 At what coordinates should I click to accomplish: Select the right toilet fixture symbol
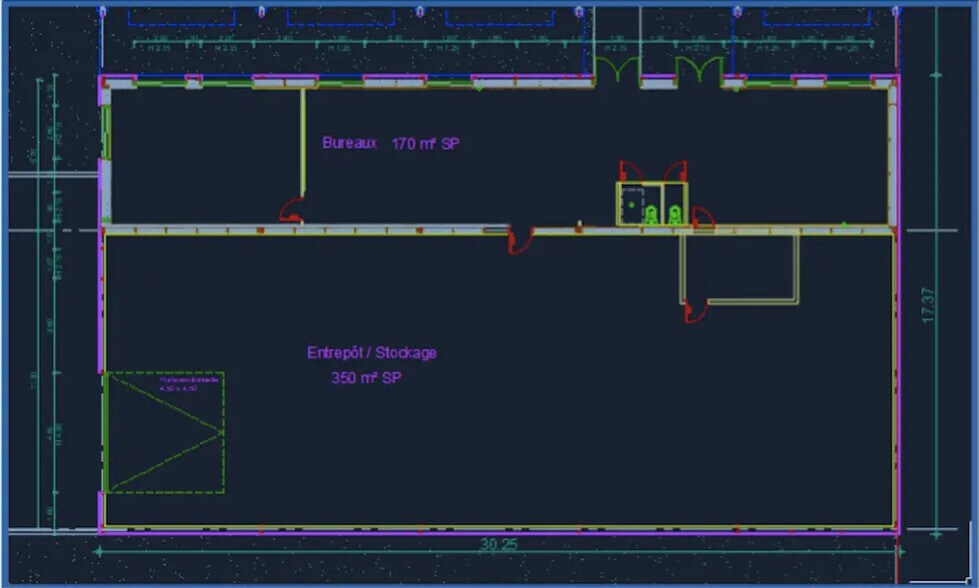point(675,215)
